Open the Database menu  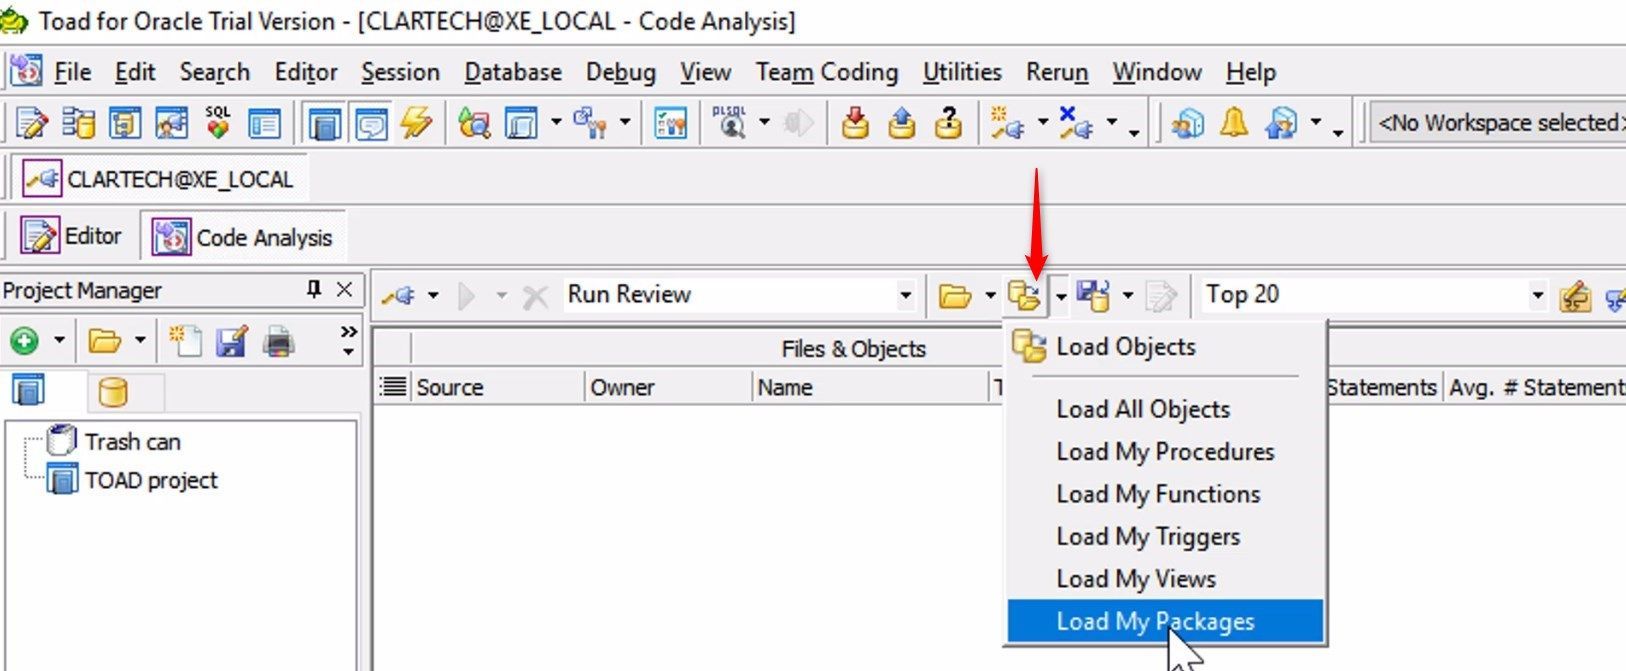(513, 72)
